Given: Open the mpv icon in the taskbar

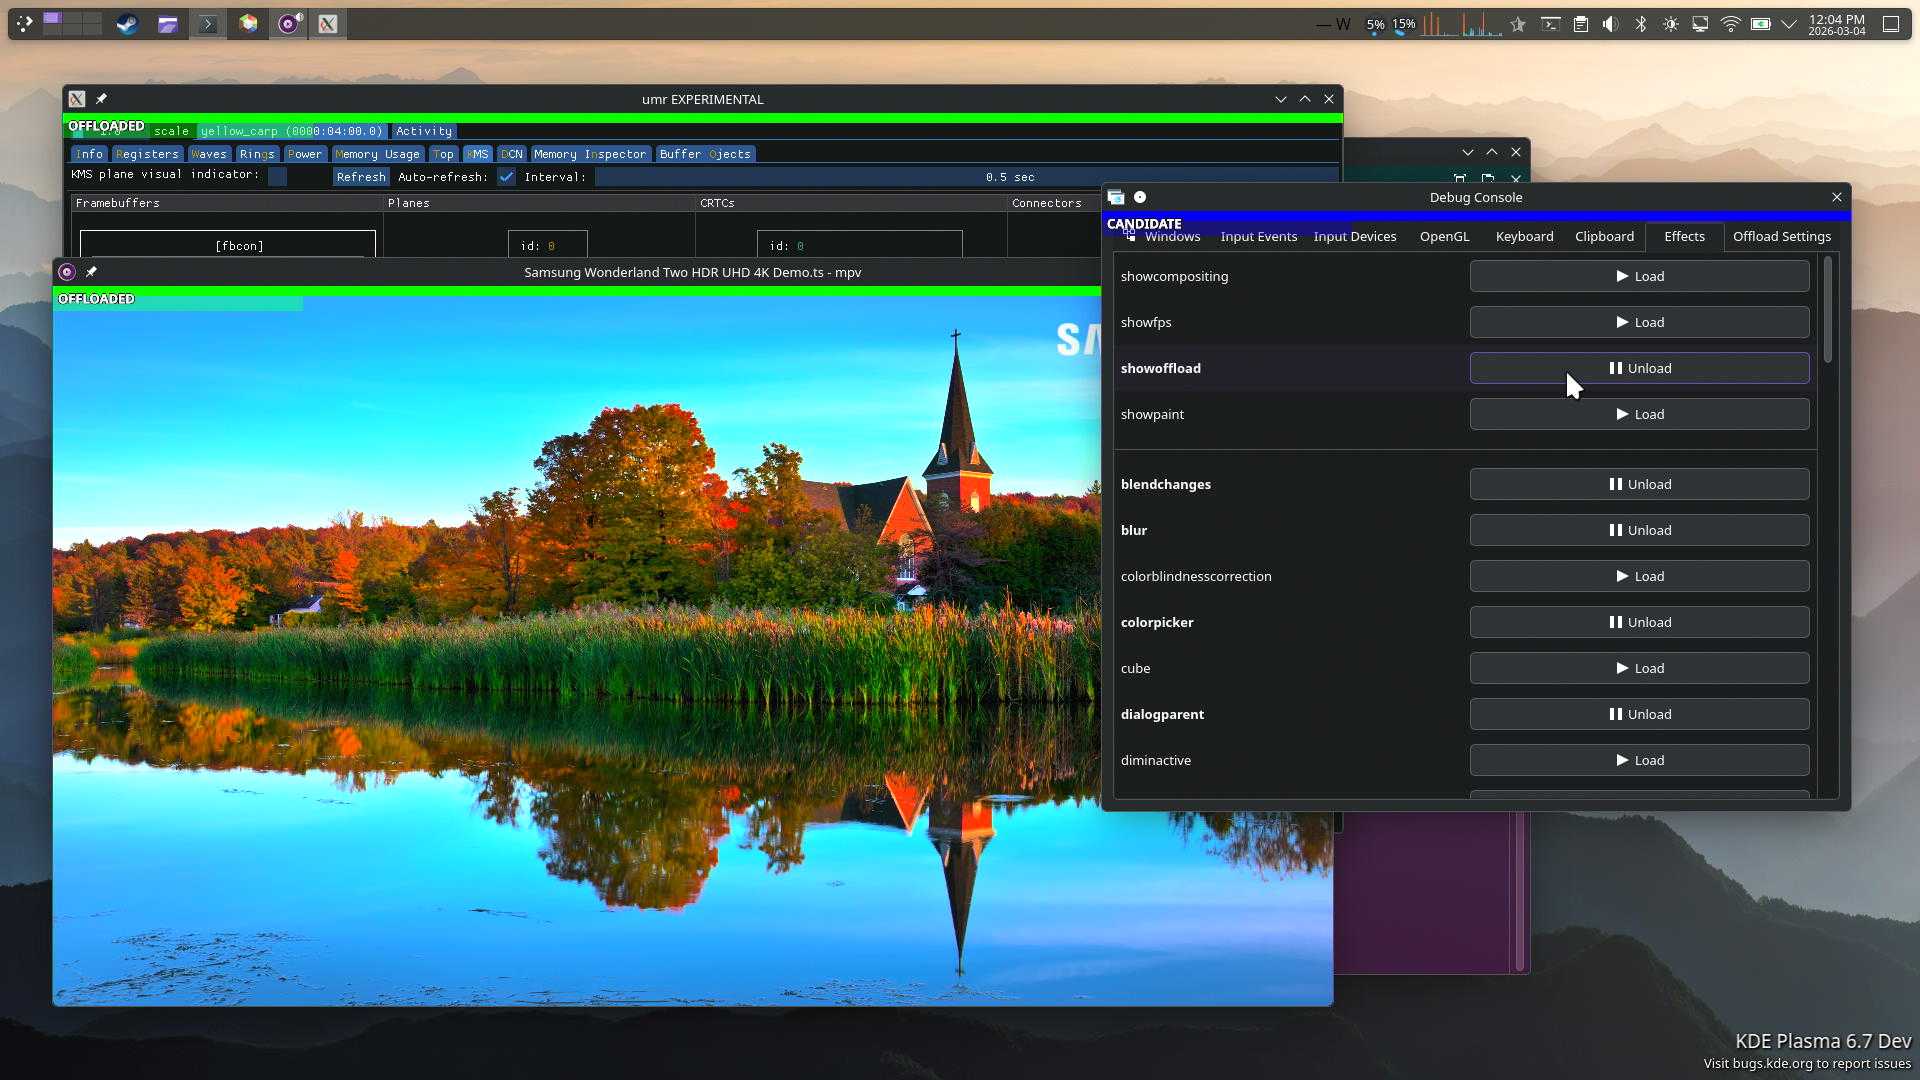Looking at the screenshot, I should click(x=288, y=23).
